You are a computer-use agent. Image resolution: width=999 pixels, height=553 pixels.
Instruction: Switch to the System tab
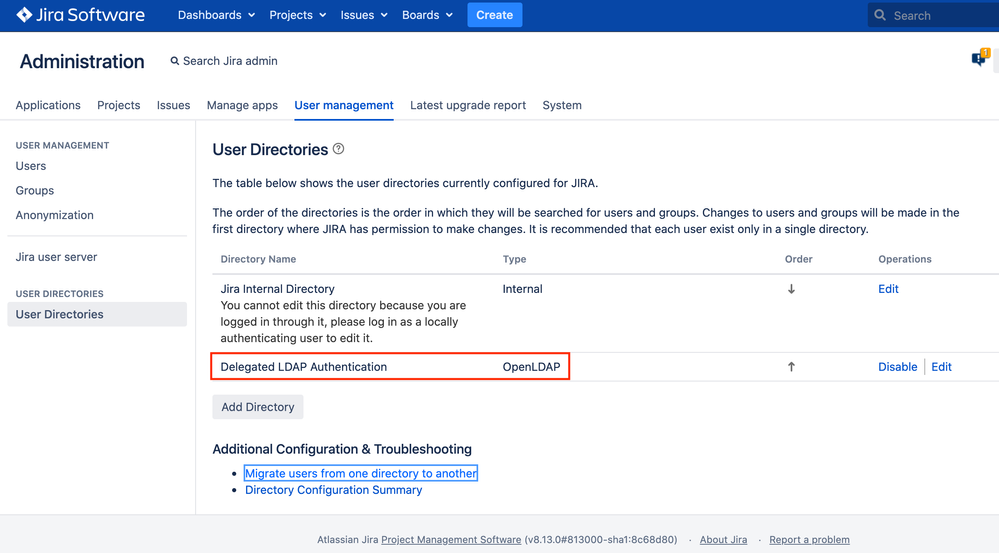(562, 105)
